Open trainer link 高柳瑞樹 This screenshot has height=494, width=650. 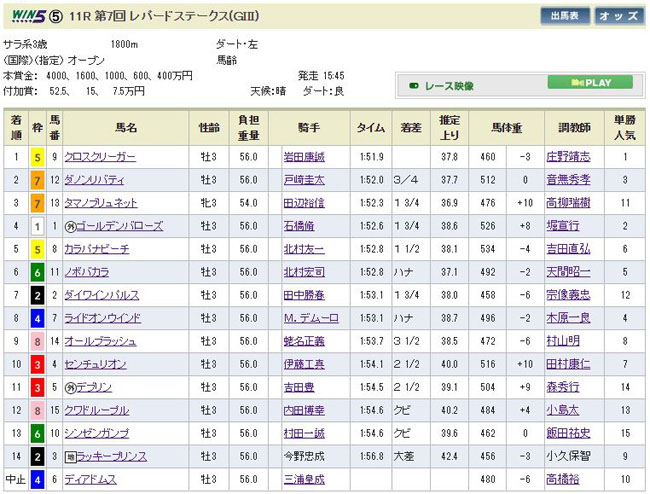(x=568, y=203)
